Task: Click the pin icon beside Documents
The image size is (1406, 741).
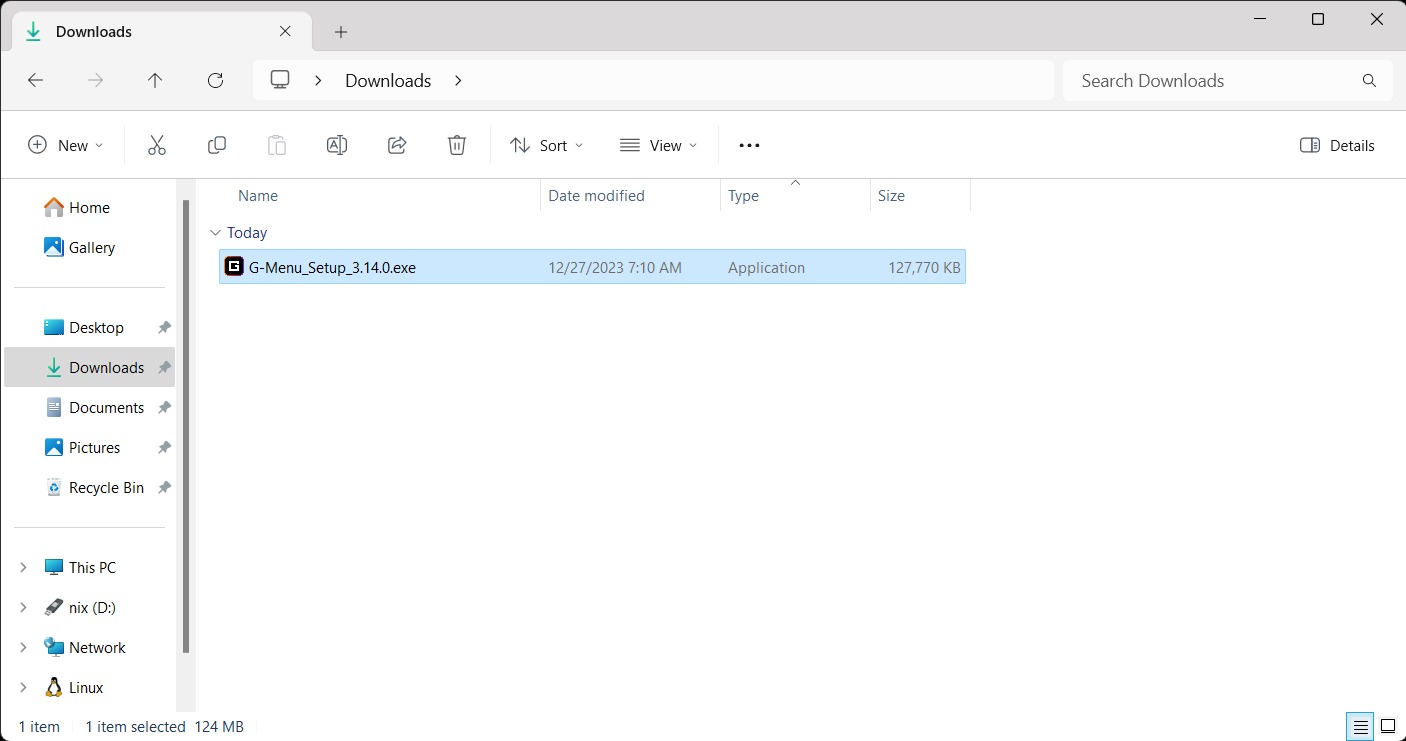Action: (x=164, y=407)
